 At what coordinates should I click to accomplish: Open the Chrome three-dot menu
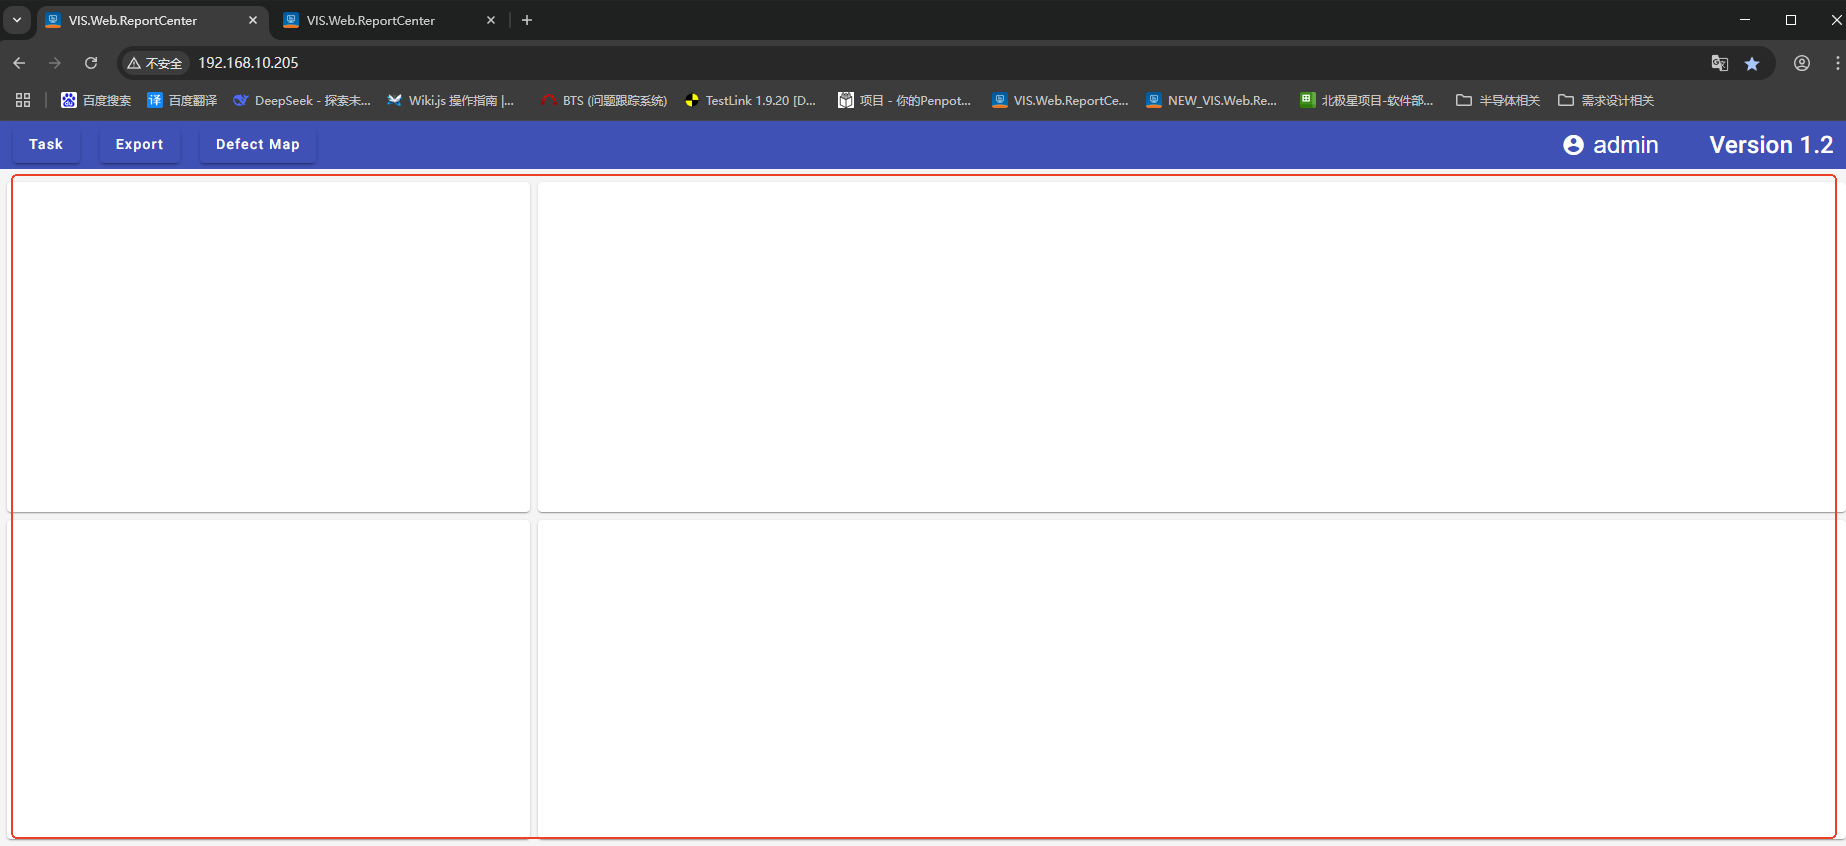click(1837, 63)
